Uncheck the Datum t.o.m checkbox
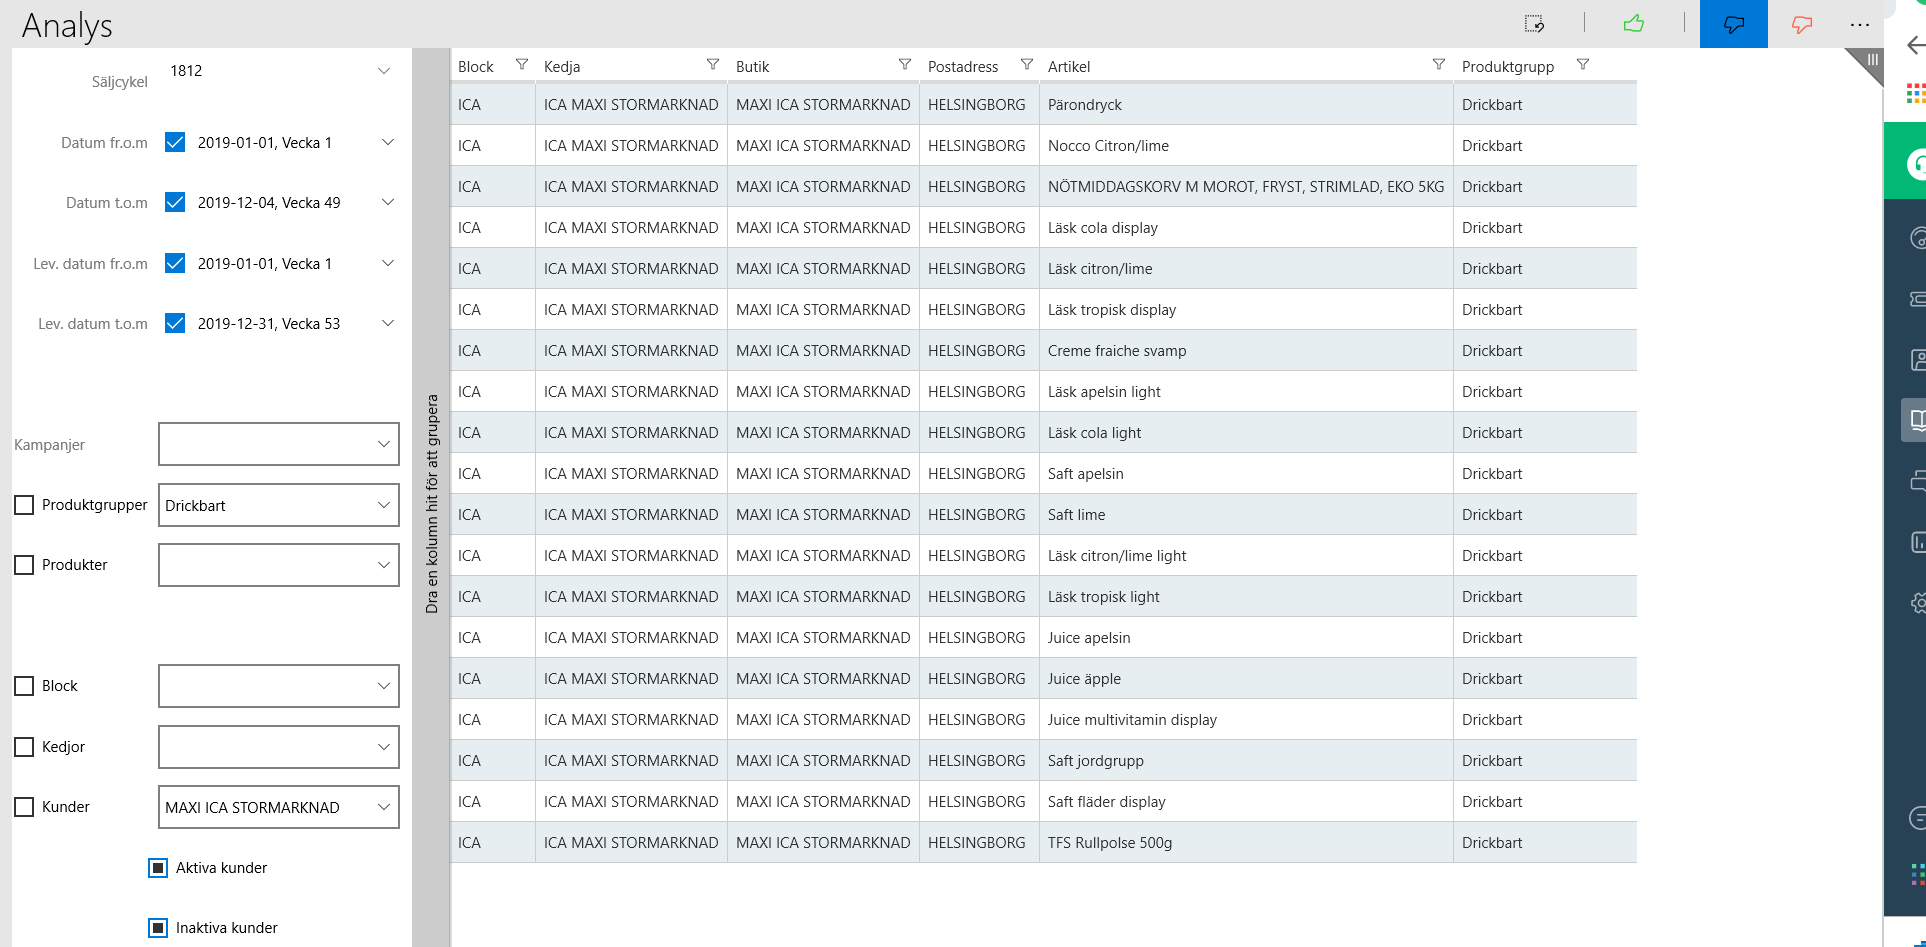The width and height of the screenshot is (1926, 947). (175, 202)
